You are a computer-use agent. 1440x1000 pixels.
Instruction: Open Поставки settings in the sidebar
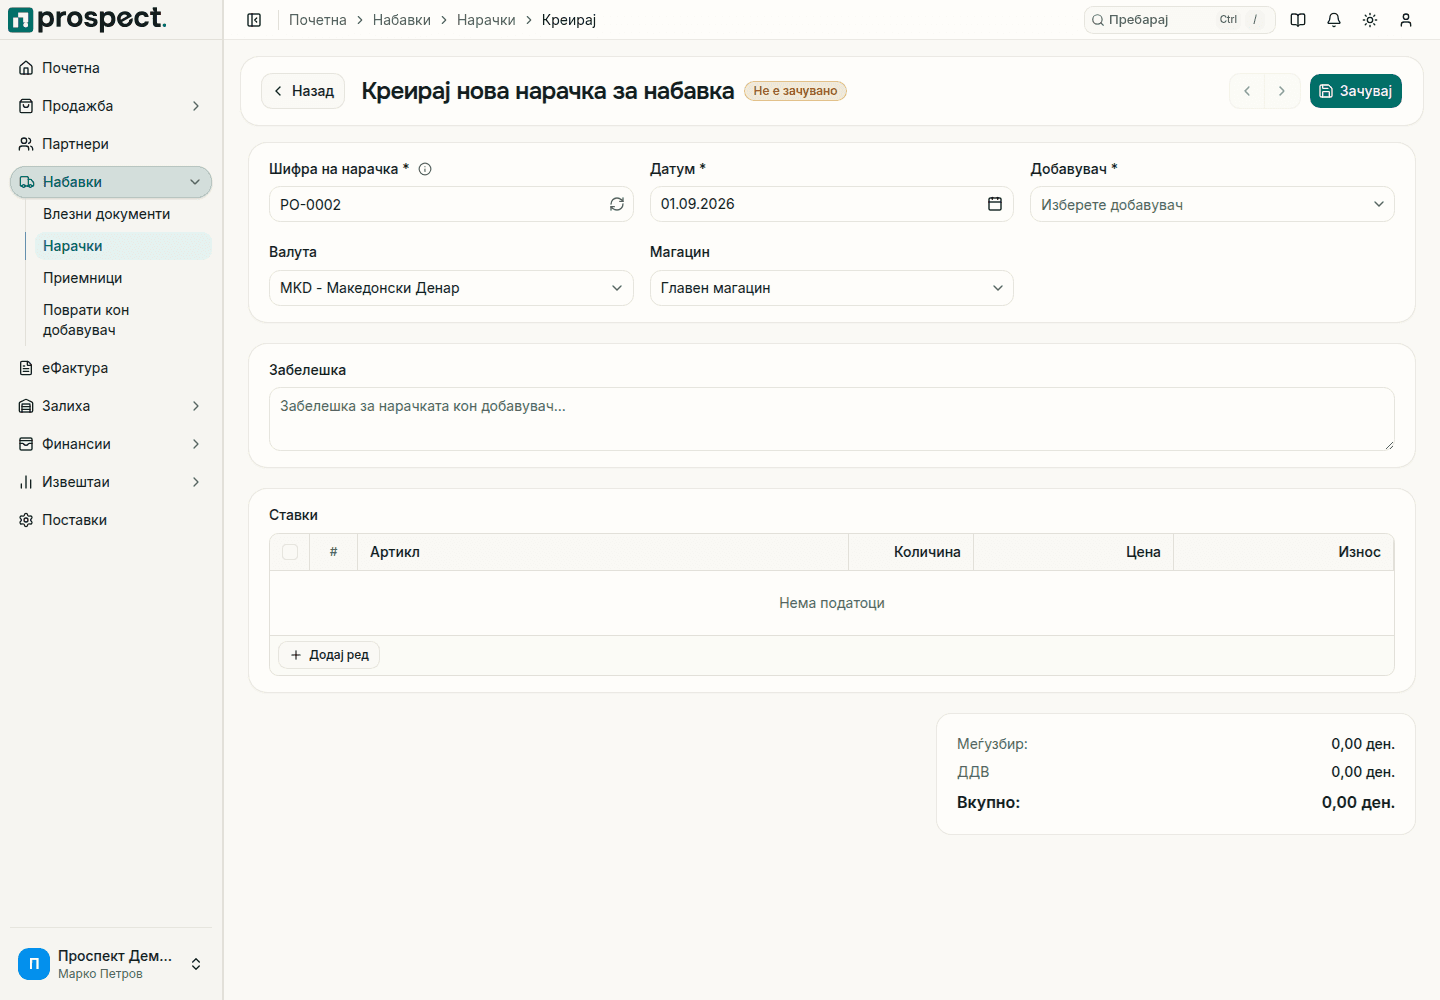(111, 520)
